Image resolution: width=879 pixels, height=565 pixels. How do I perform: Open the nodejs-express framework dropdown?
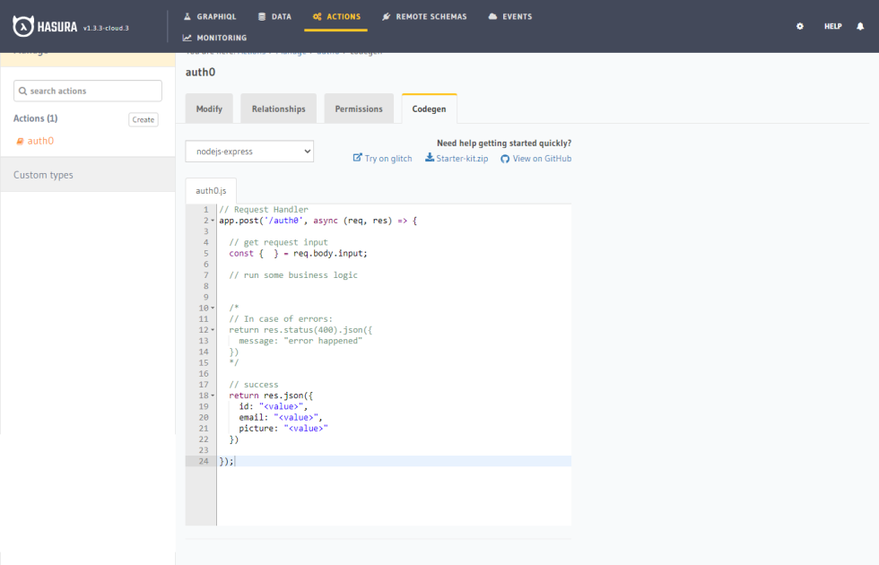tap(249, 151)
